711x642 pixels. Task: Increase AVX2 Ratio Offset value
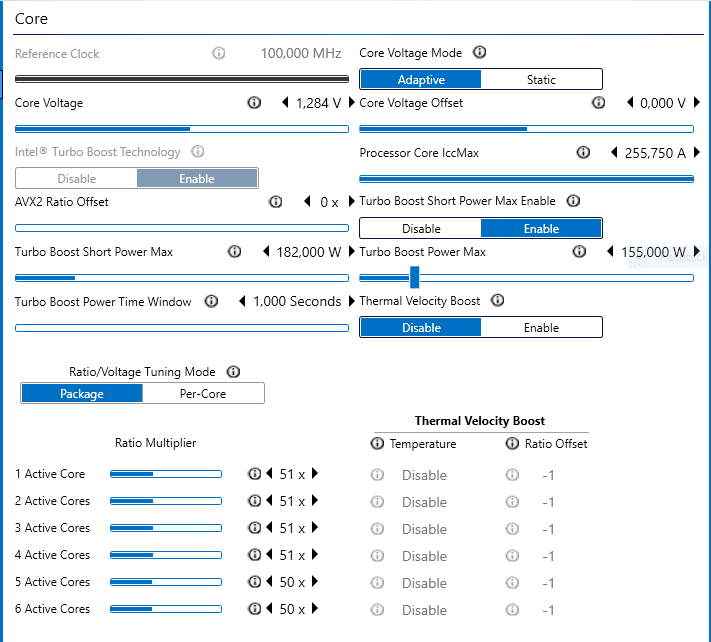tap(351, 201)
